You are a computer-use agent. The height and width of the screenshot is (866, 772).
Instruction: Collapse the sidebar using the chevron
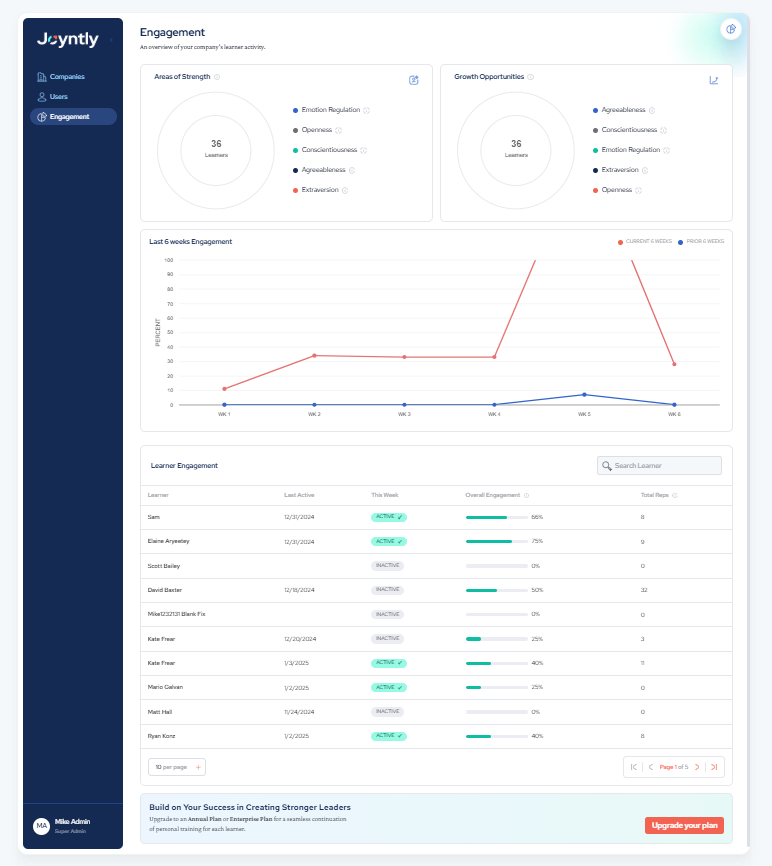[111, 40]
